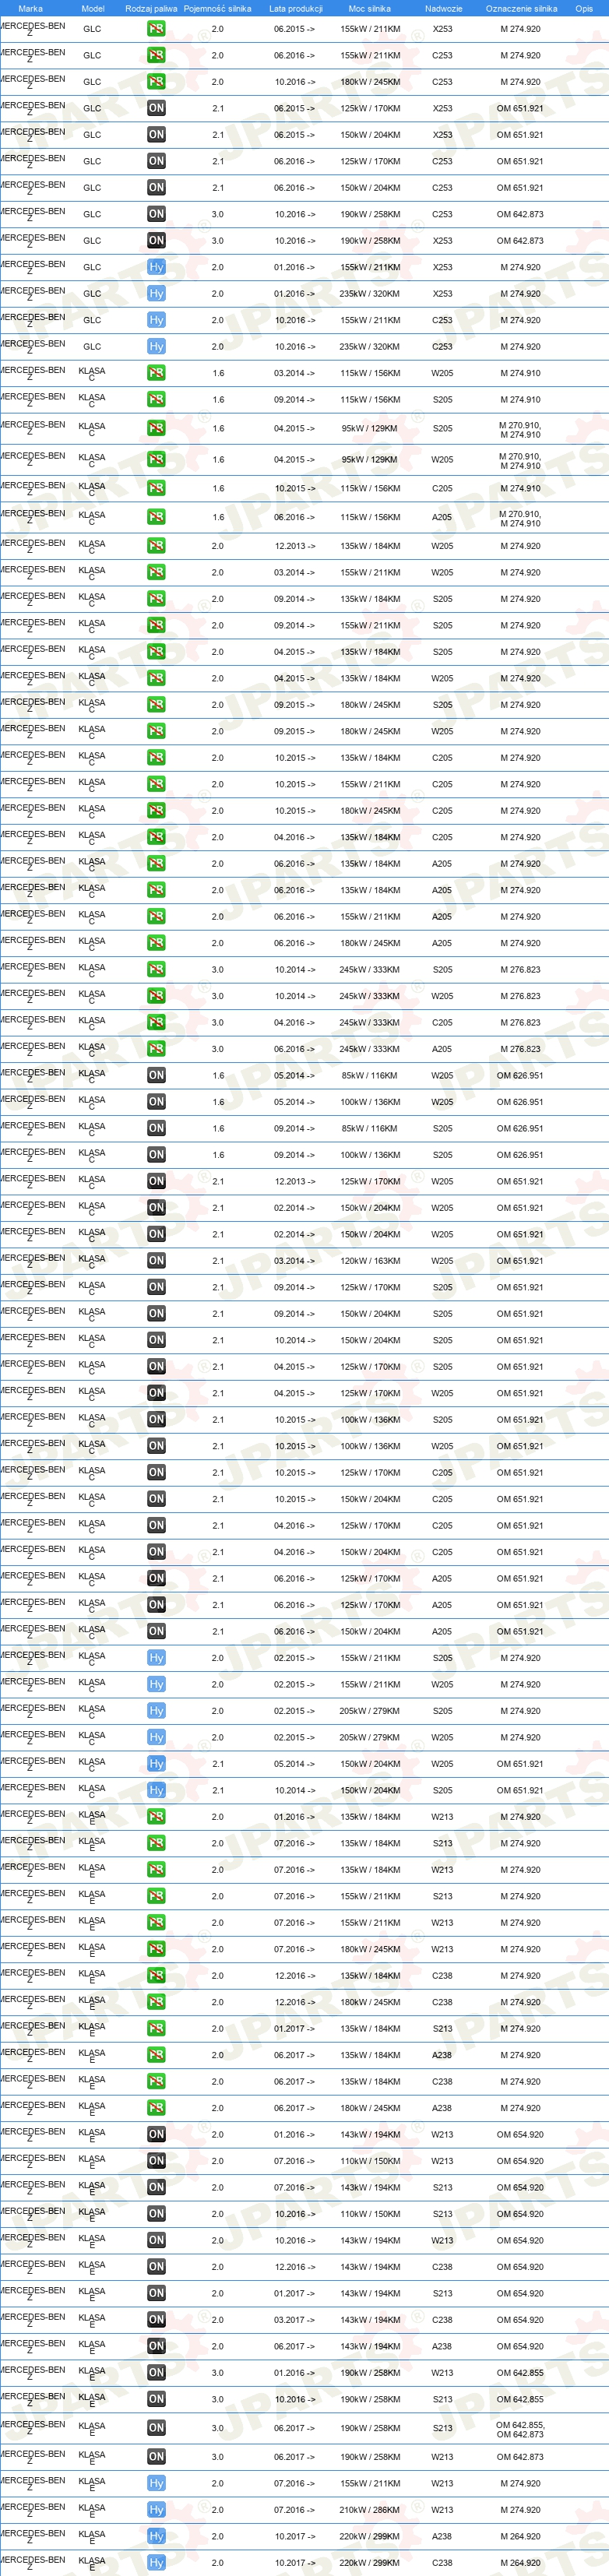Image resolution: width=609 pixels, height=2576 pixels.
Task: Click the Opis column header
Action: coord(584,8)
